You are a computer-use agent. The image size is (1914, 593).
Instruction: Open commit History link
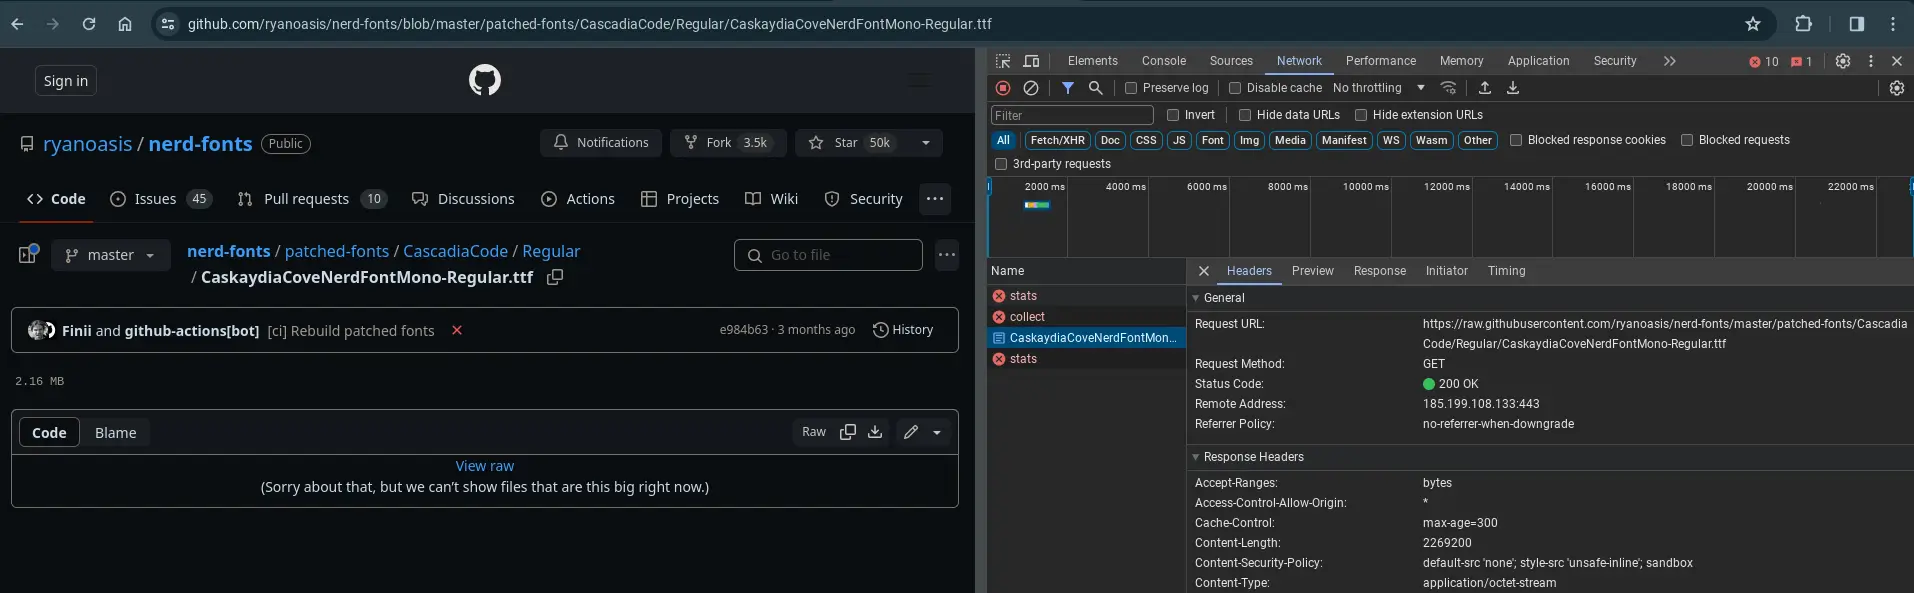pos(903,330)
